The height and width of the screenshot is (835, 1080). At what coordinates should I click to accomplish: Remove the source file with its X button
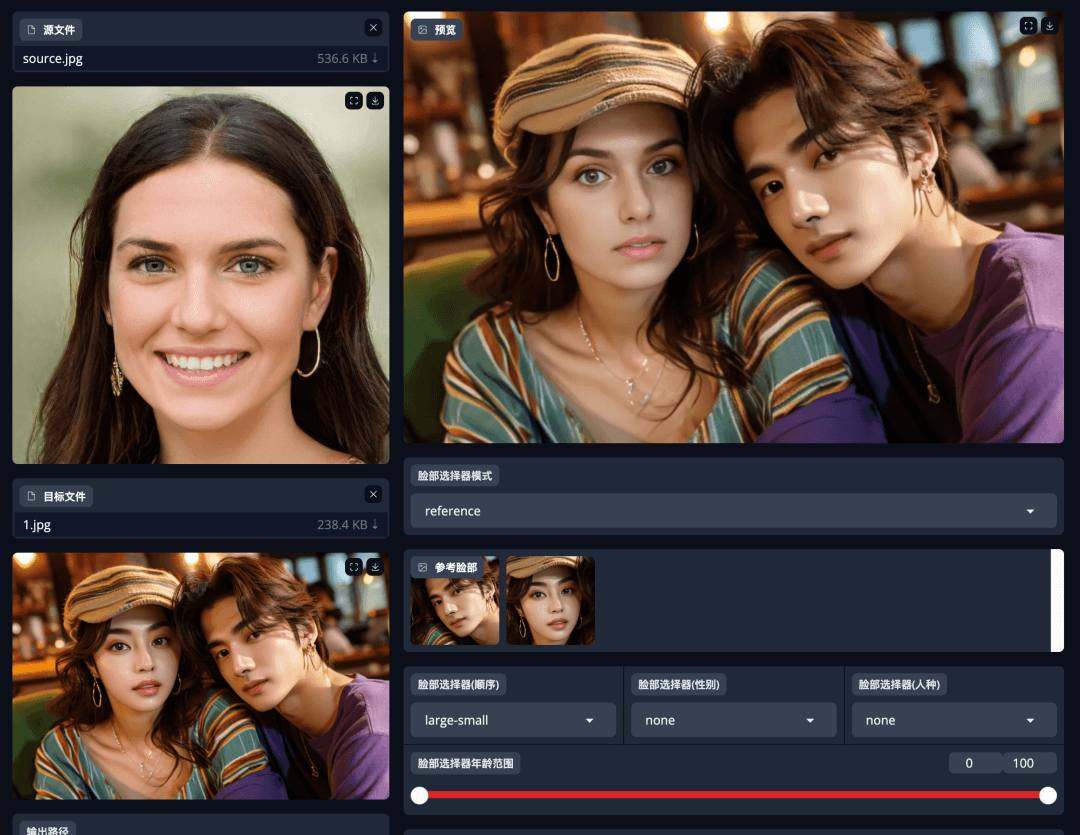(x=373, y=28)
